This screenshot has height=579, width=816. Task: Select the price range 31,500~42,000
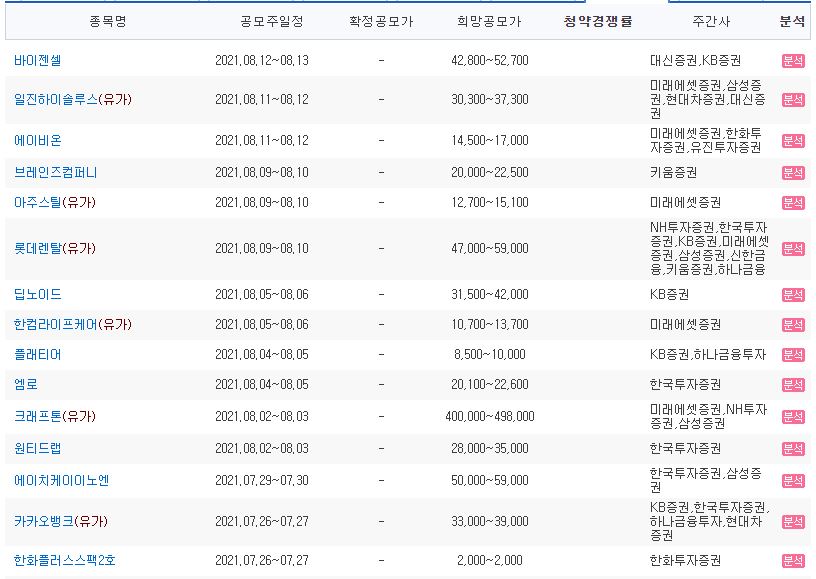(x=490, y=294)
